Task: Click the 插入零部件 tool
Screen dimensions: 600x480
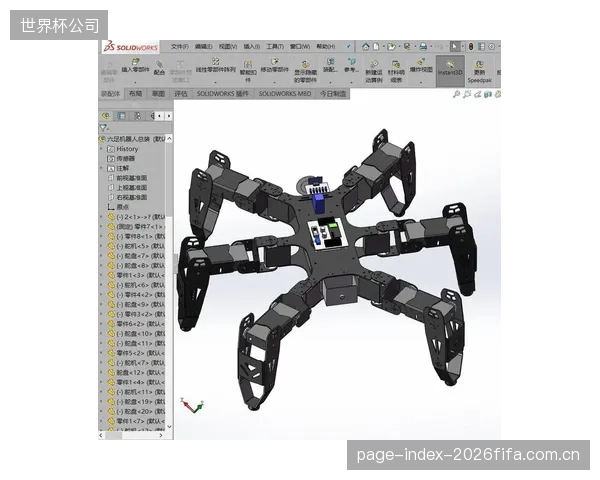Action: point(135,65)
